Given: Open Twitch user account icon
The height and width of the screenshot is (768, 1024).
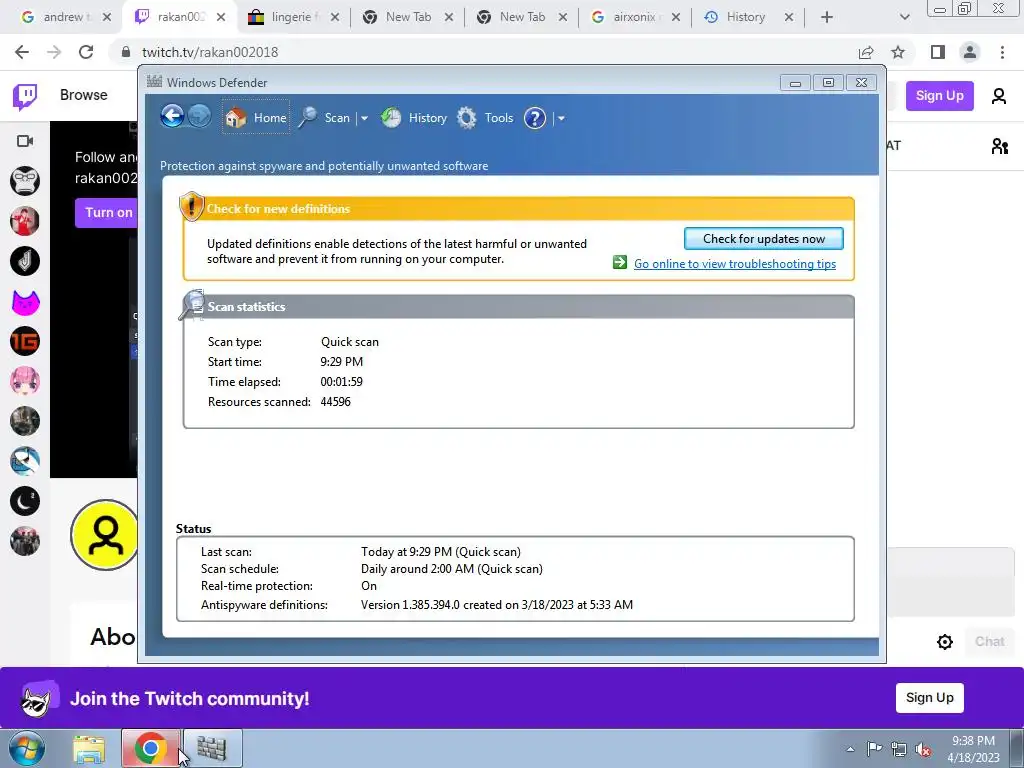Looking at the screenshot, I should coord(999,96).
